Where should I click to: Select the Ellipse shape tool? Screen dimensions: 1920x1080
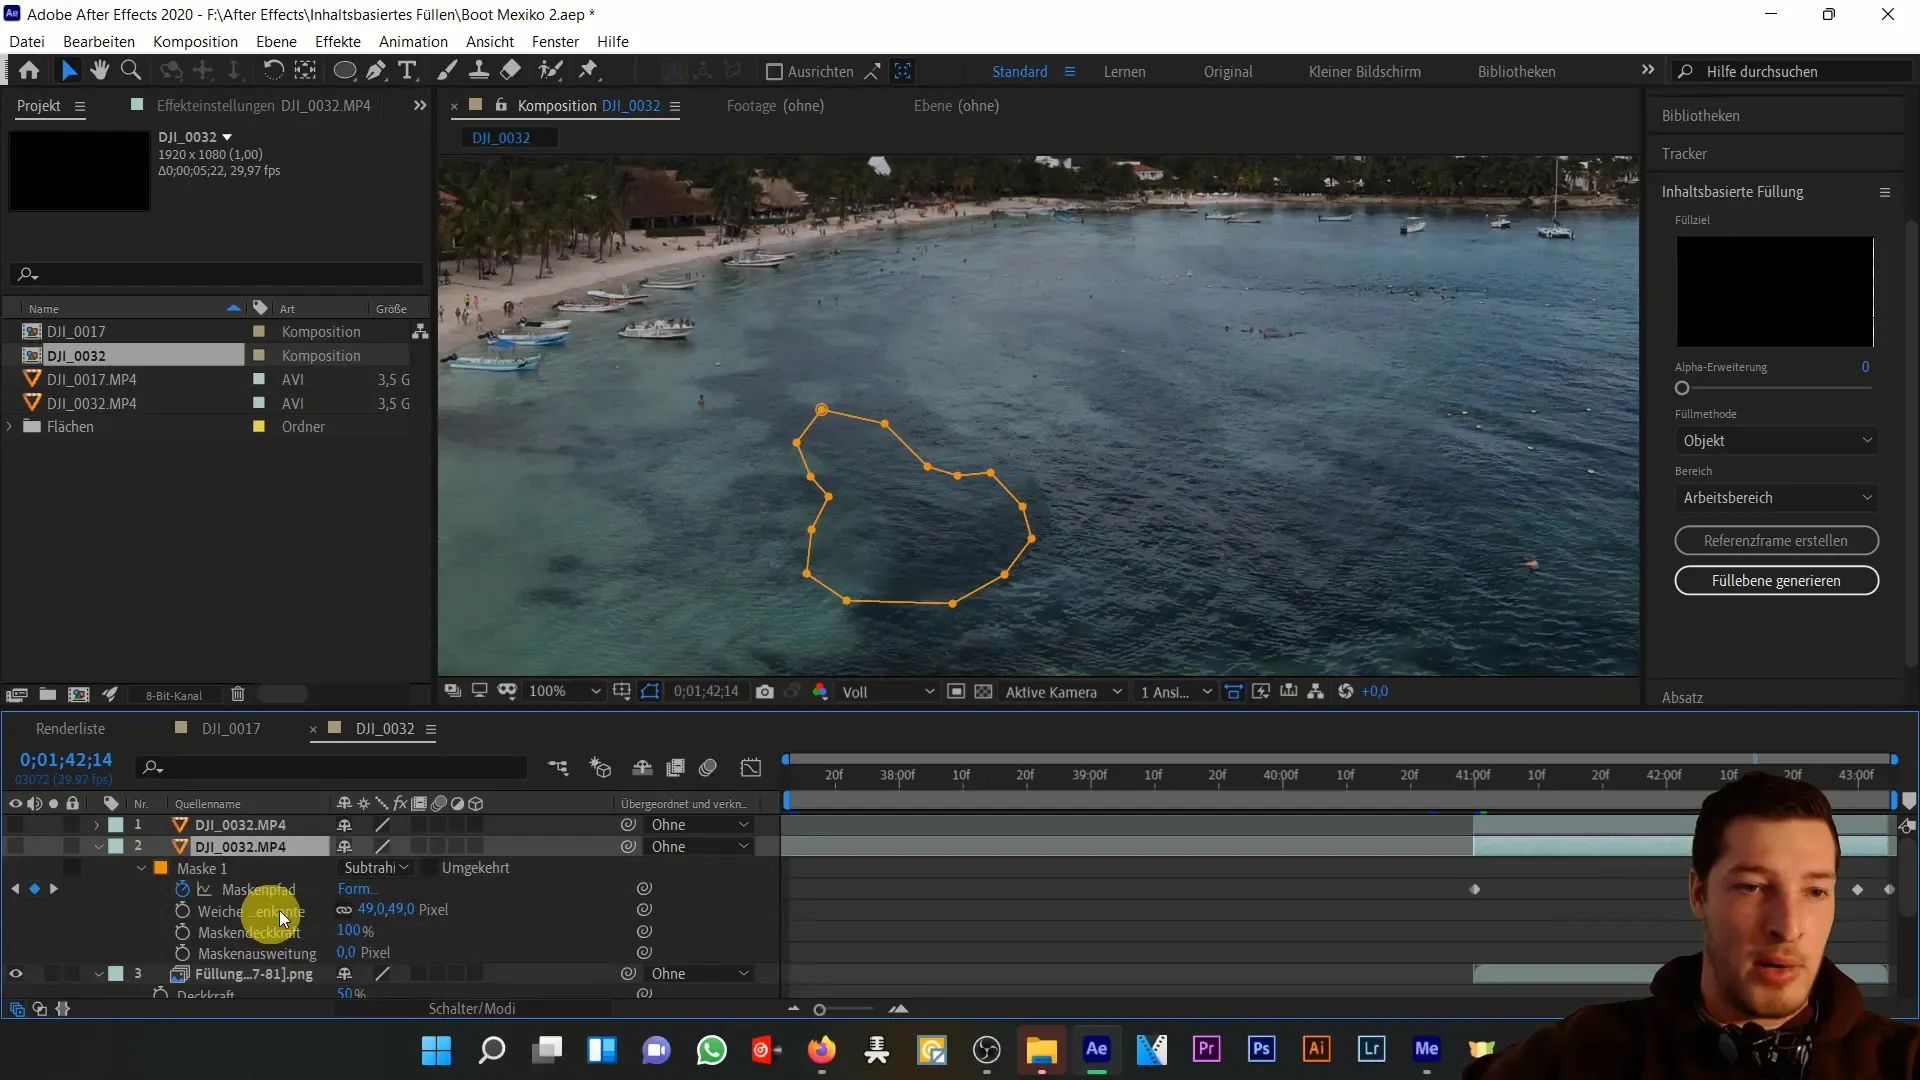pyautogui.click(x=344, y=71)
